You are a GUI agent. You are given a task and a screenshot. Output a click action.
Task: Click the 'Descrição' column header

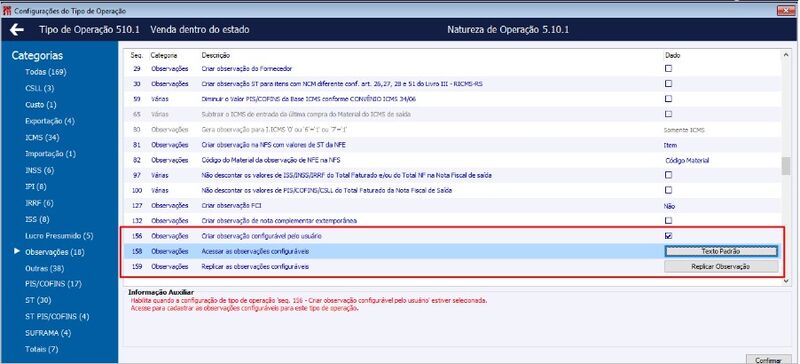click(x=216, y=55)
